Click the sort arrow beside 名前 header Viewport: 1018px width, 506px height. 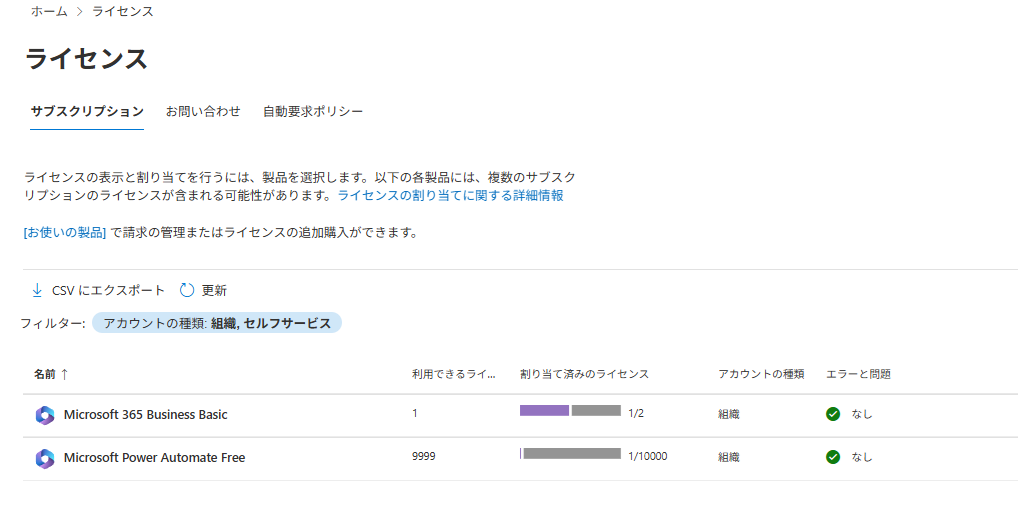pyautogui.click(x=65, y=374)
